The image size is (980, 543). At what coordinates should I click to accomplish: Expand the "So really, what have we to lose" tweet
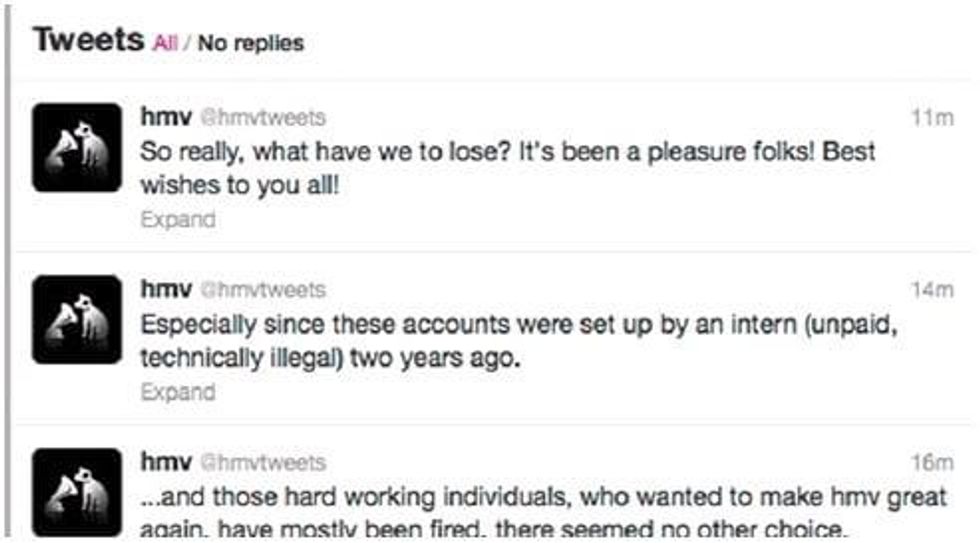click(x=178, y=220)
